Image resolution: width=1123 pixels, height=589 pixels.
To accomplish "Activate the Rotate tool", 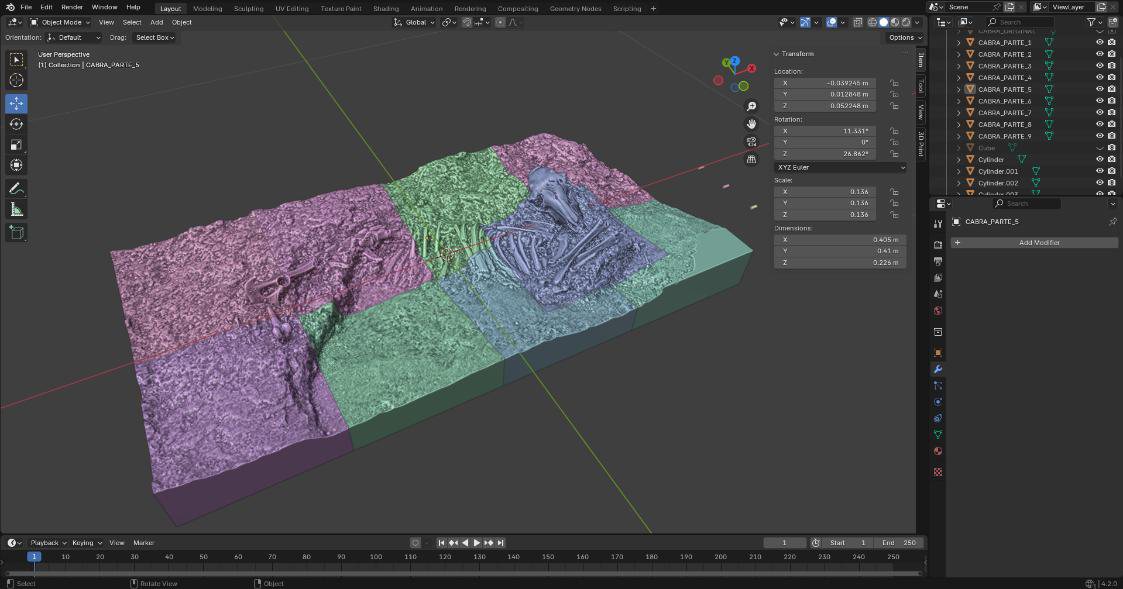I will (x=16, y=124).
